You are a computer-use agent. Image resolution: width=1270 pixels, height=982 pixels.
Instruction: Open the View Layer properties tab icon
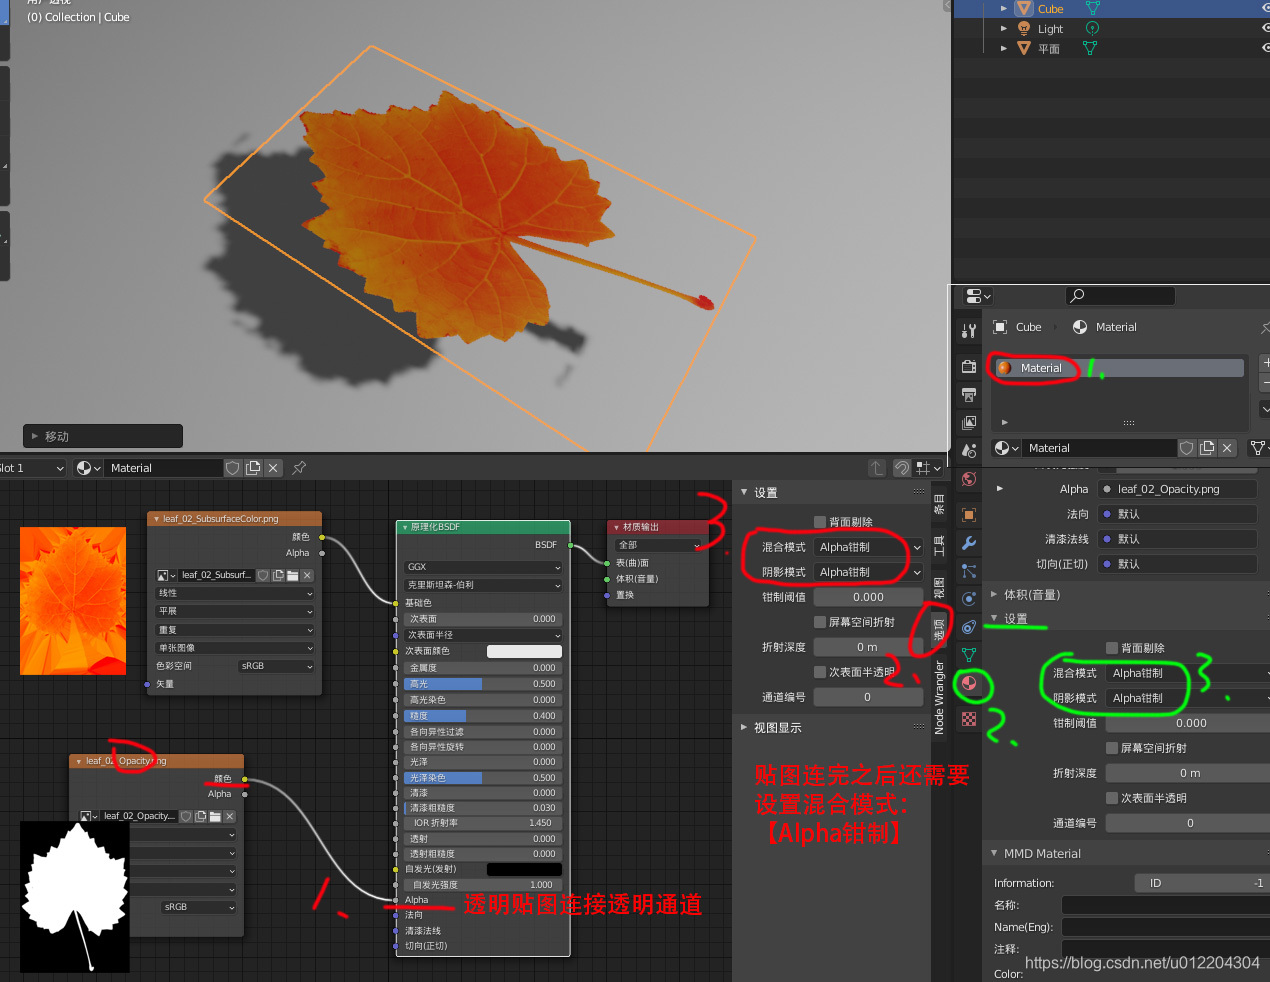968,422
